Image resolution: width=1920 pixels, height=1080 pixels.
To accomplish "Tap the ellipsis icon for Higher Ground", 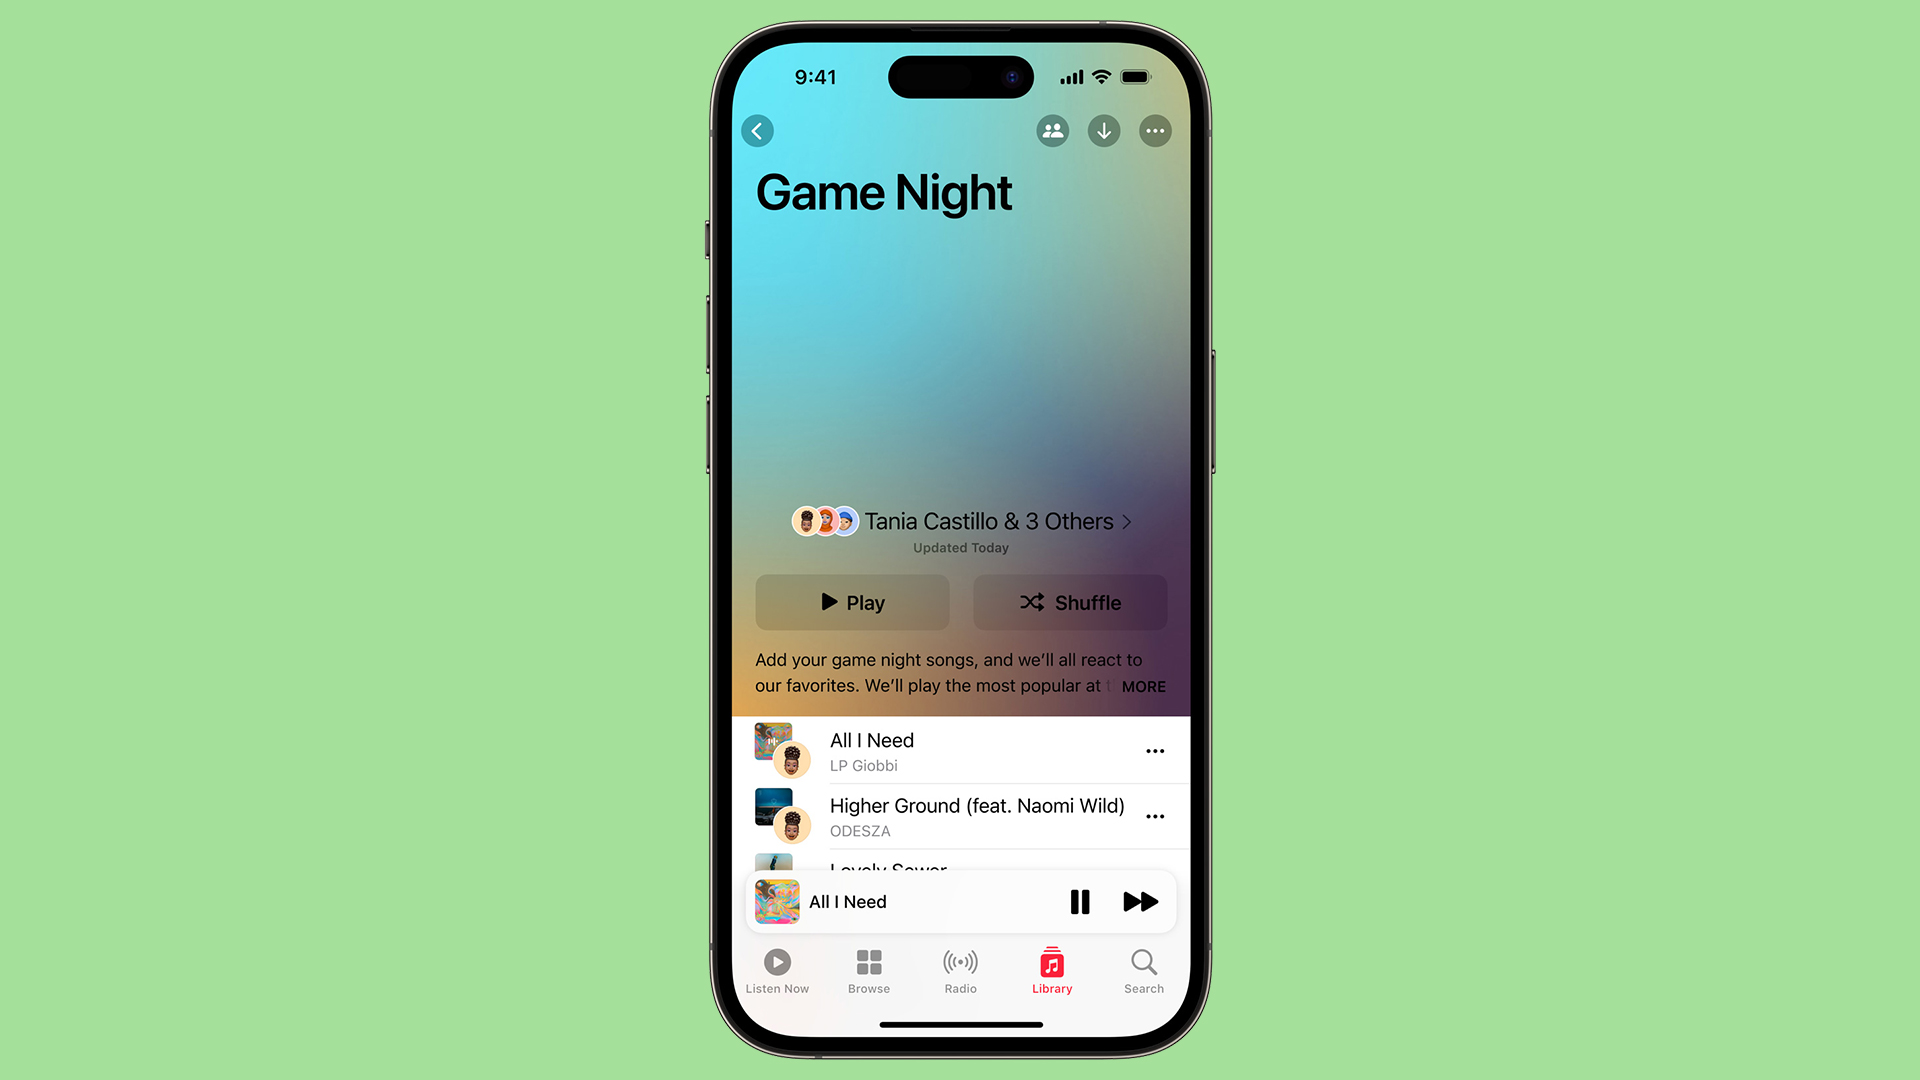I will click(1154, 816).
